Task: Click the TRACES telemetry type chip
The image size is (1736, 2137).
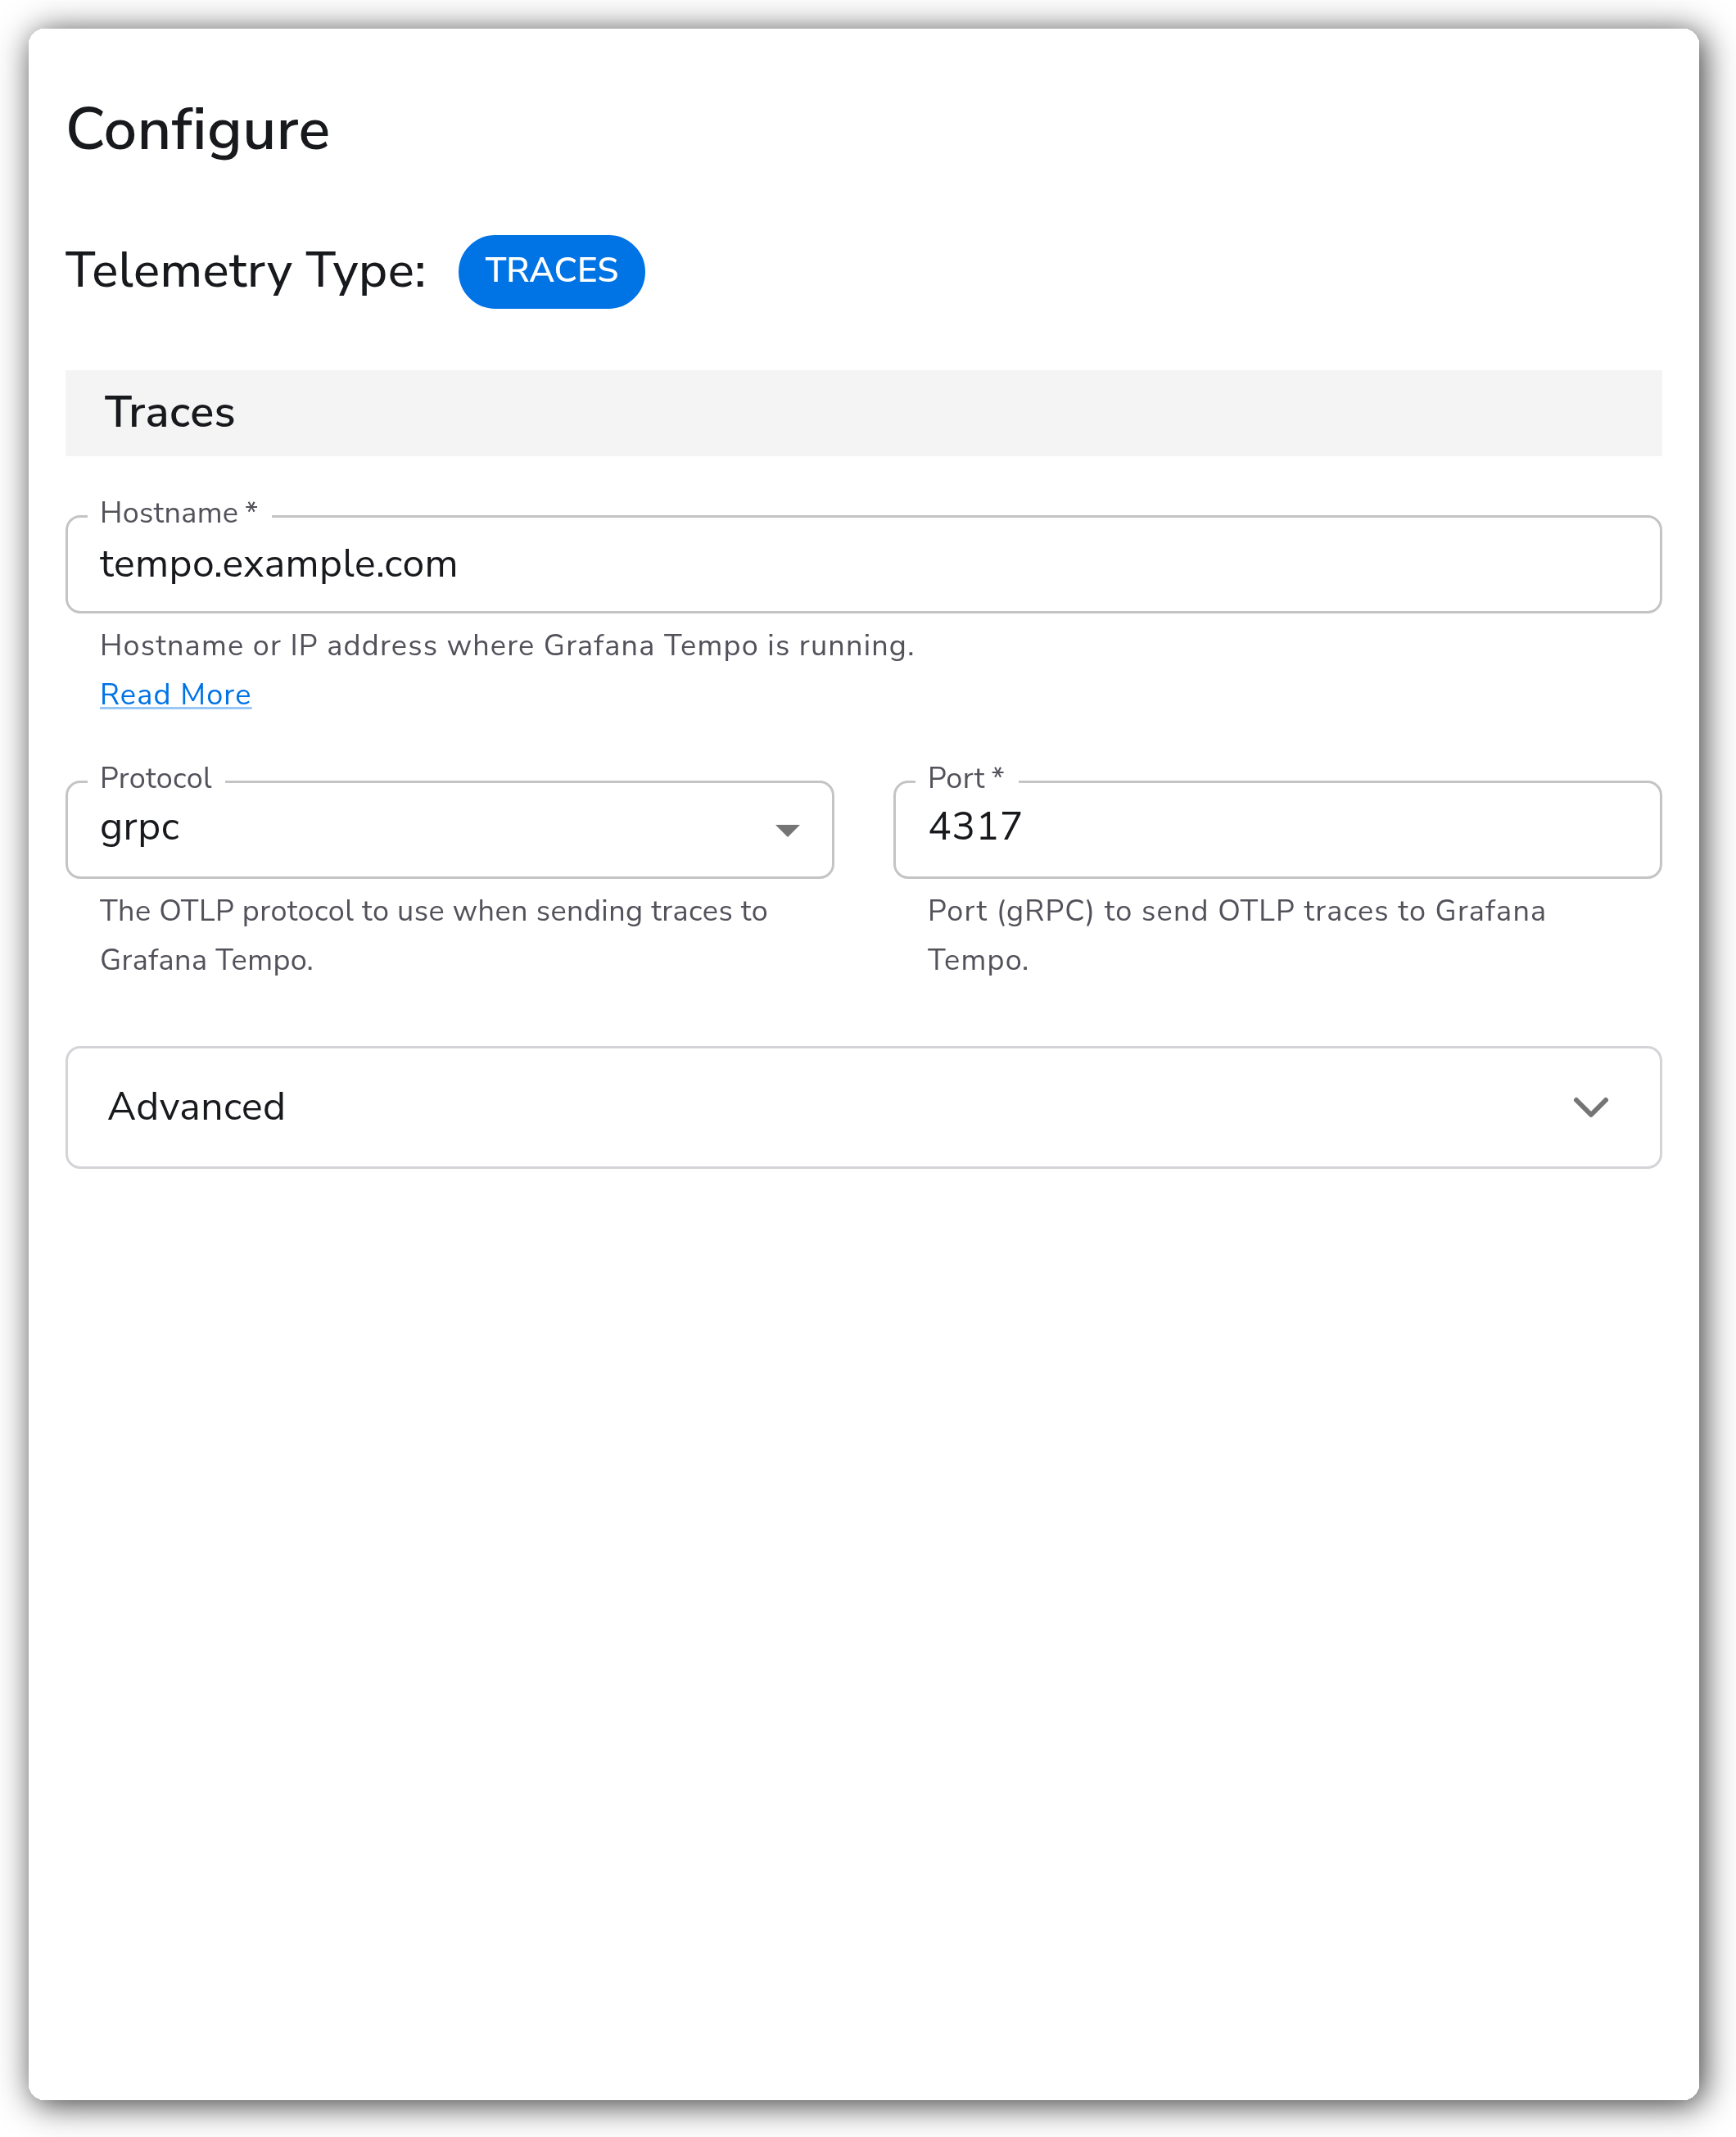Action: point(551,271)
